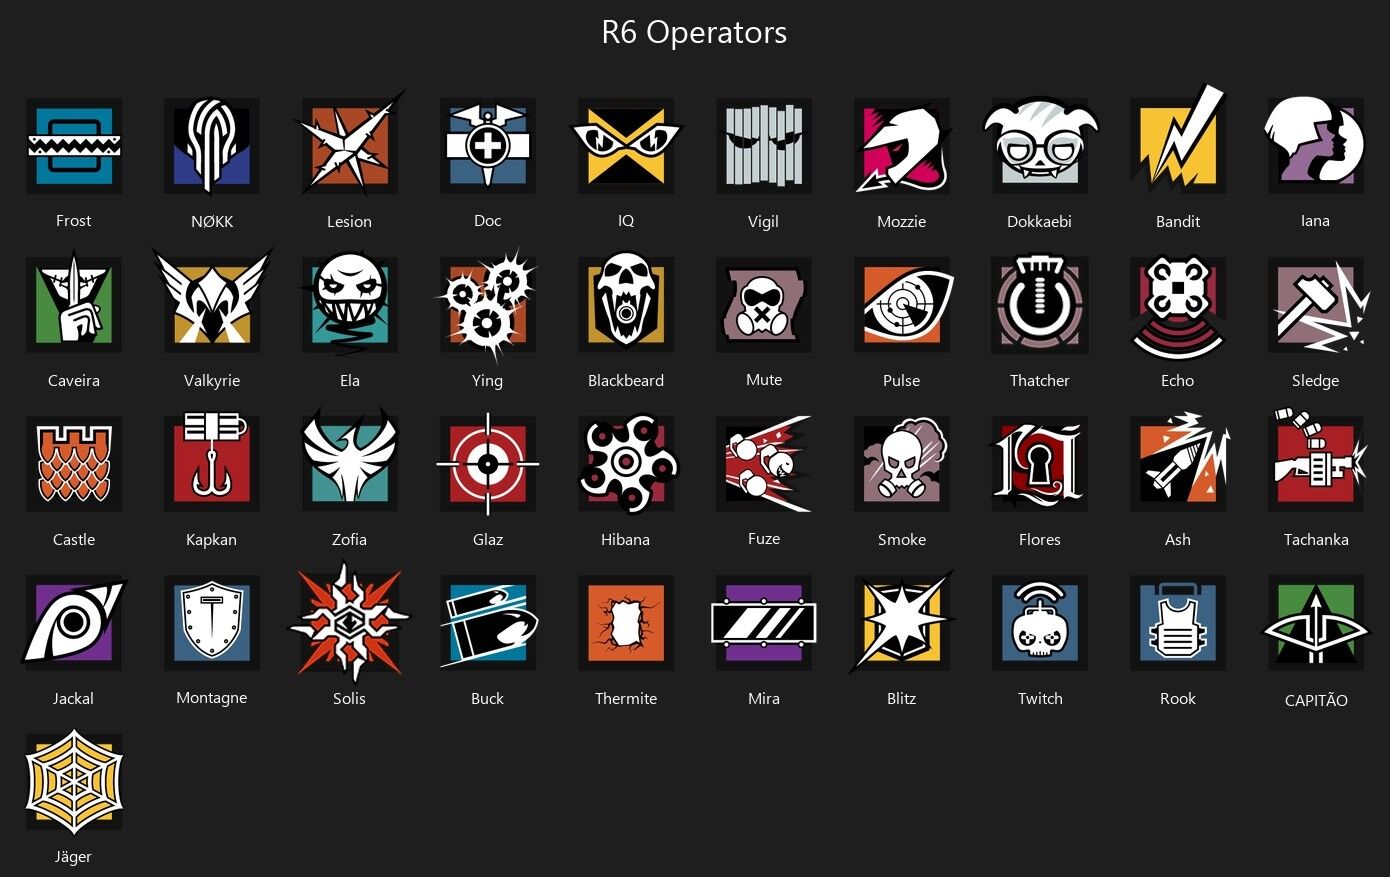Click the R6 Operators page title
Screen dimensions: 1390x877
tap(694, 32)
